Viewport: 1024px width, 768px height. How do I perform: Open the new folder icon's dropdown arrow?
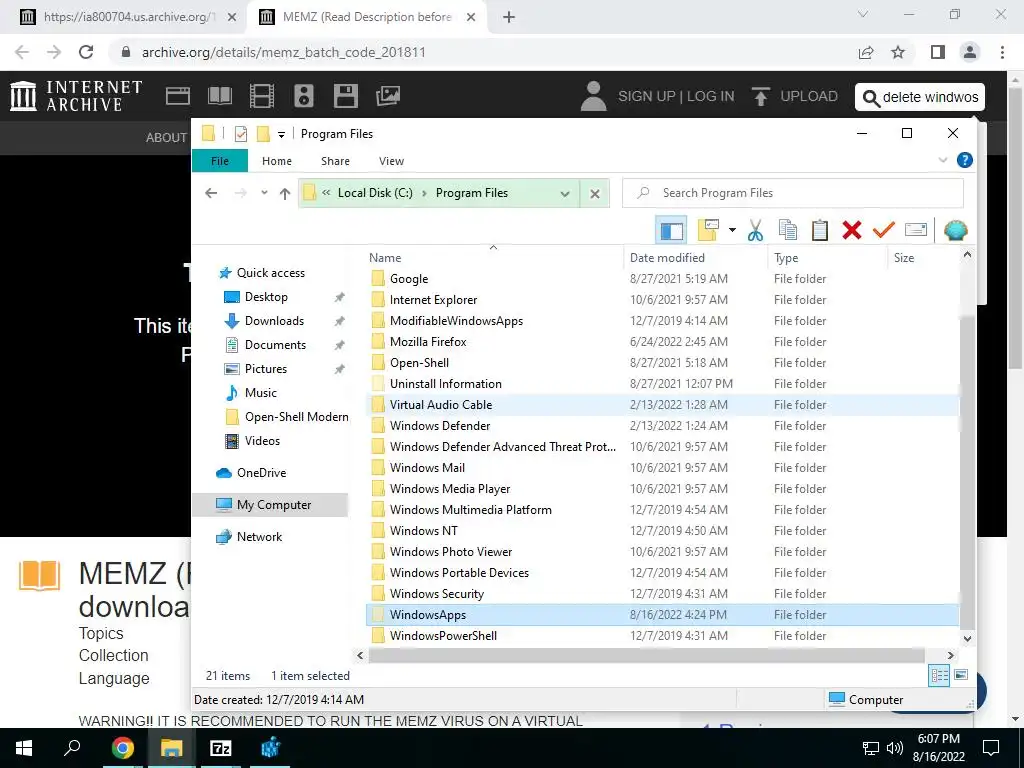coord(732,230)
